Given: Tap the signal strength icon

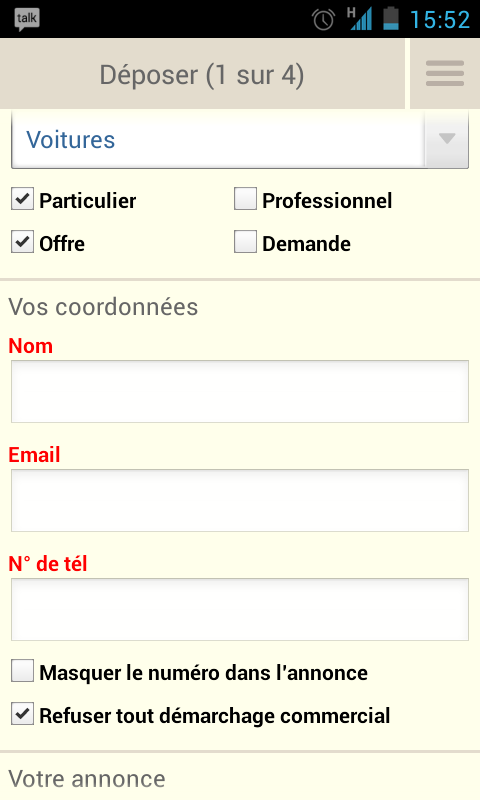Looking at the screenshot, I should pos(360,19).
